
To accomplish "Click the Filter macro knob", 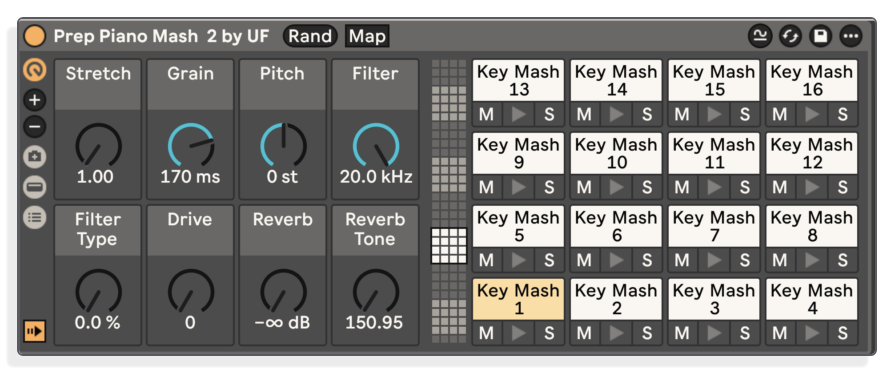I will point(376,145).
